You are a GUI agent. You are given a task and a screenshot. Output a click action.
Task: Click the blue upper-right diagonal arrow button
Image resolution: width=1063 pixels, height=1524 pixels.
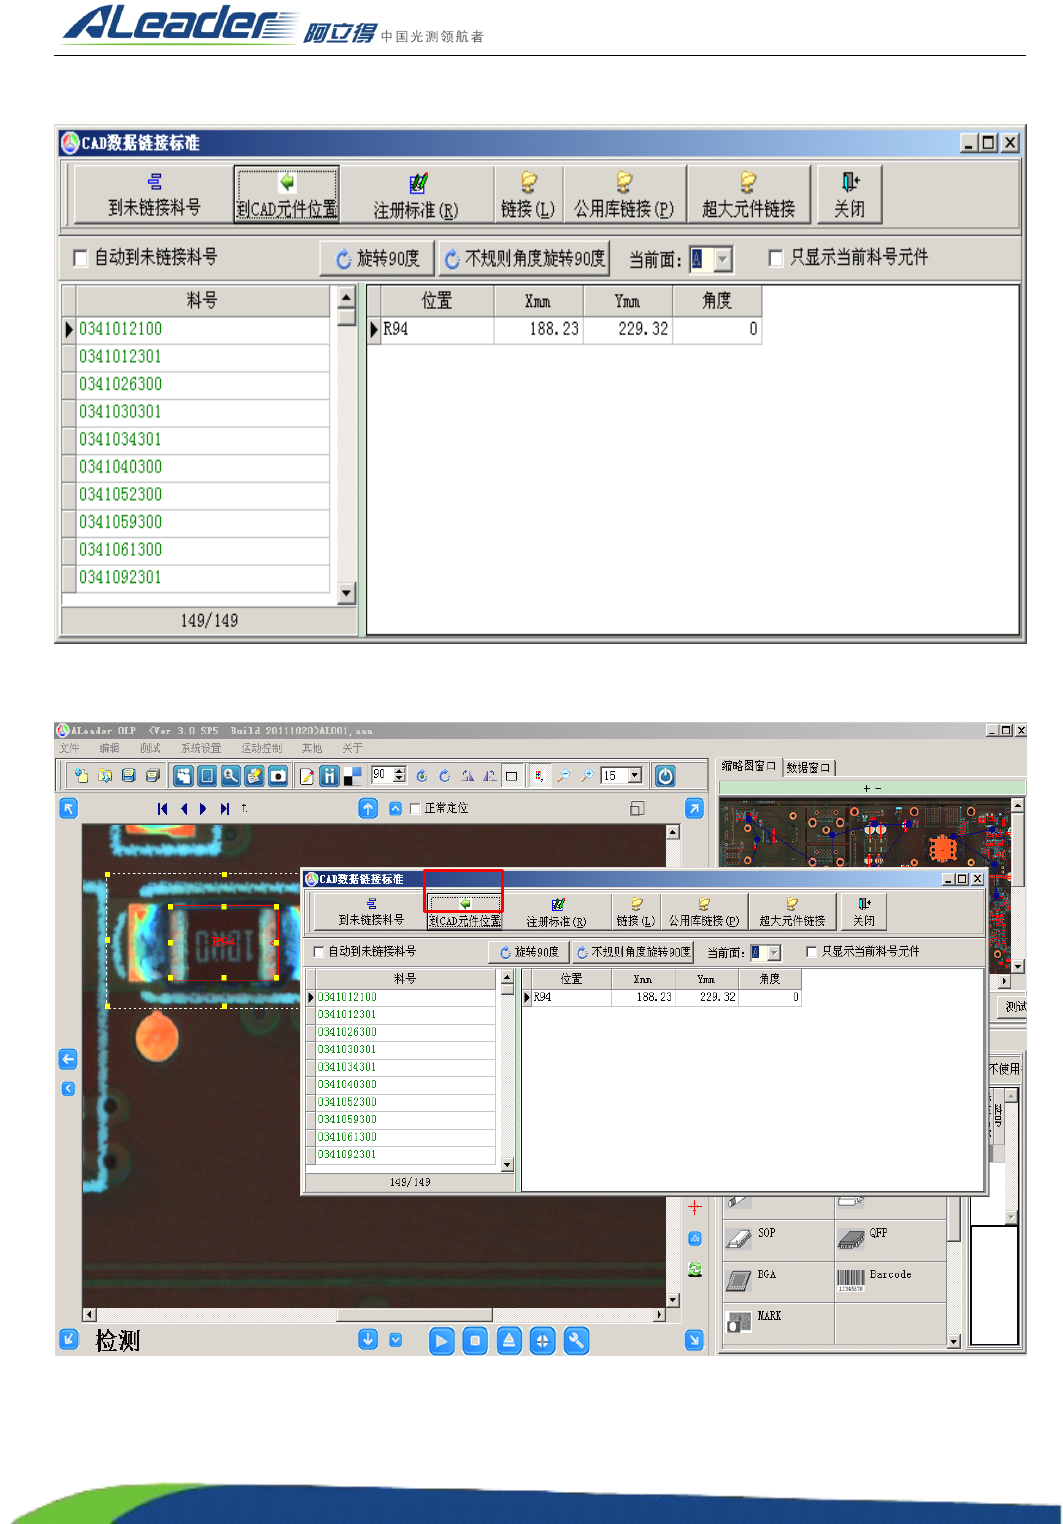point(694,808)
